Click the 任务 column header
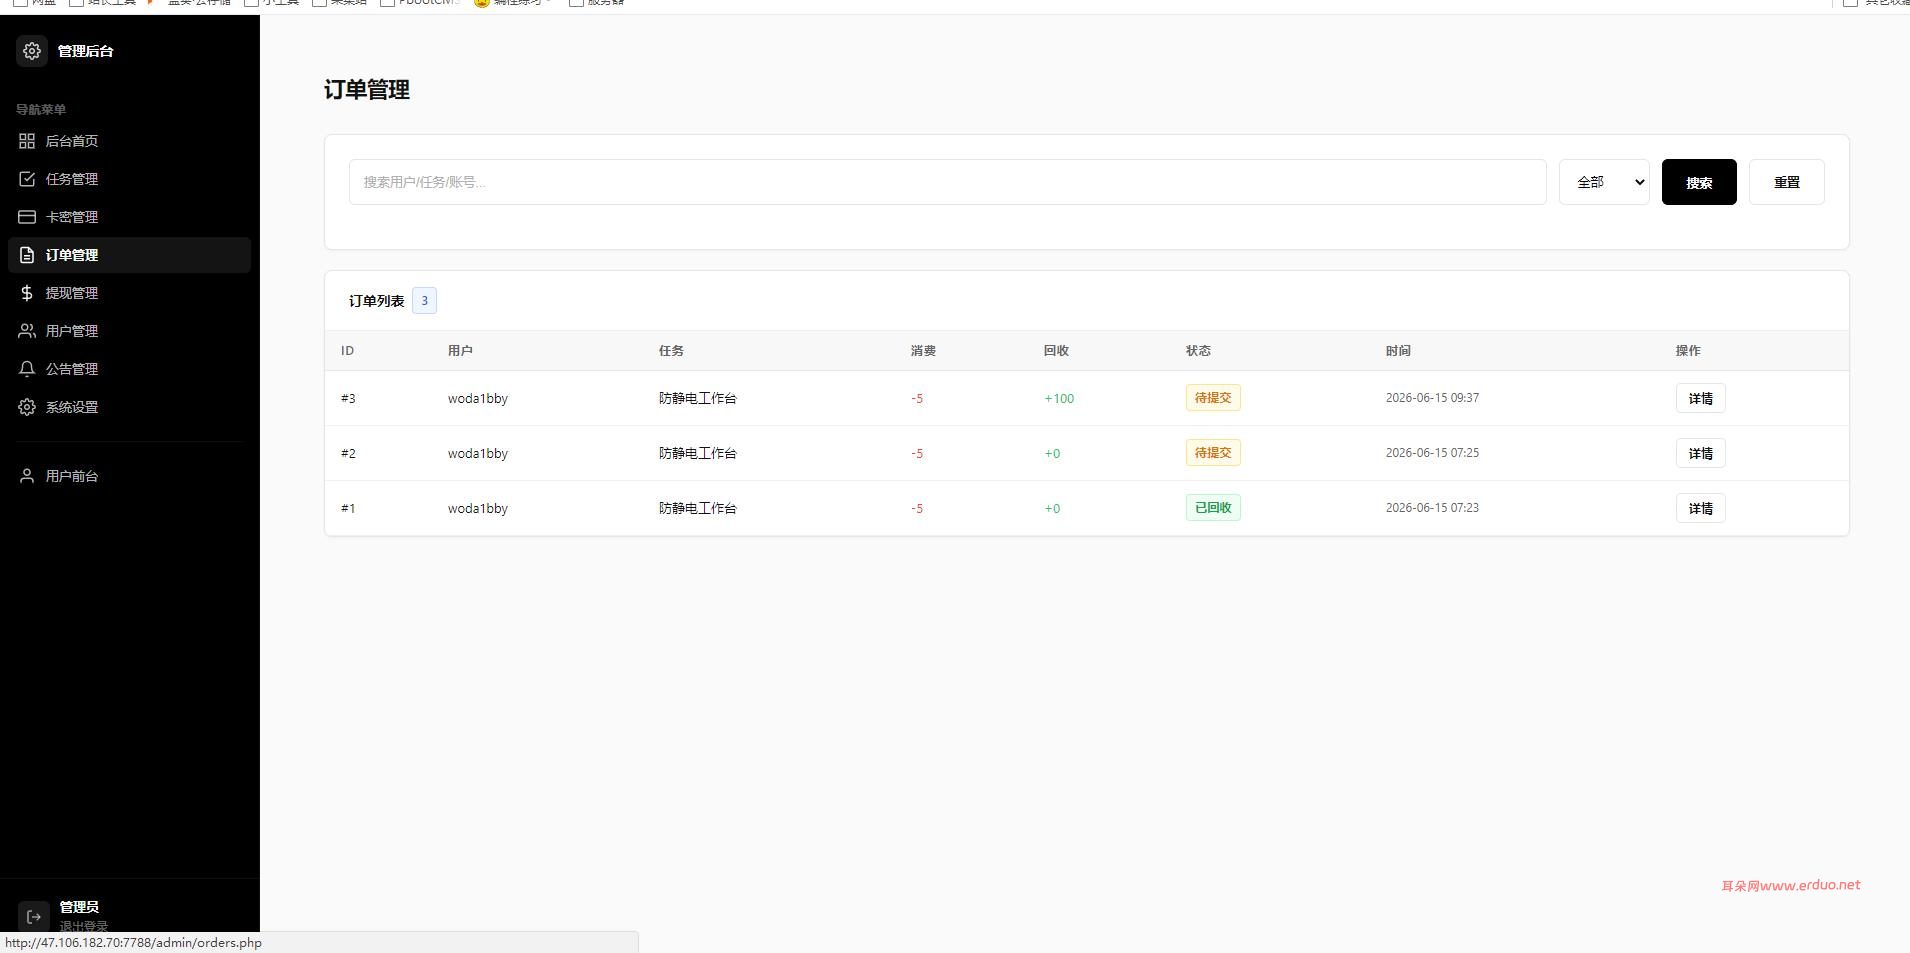Viewport: 1910px width, 953px height. click(x=671, y=351)
